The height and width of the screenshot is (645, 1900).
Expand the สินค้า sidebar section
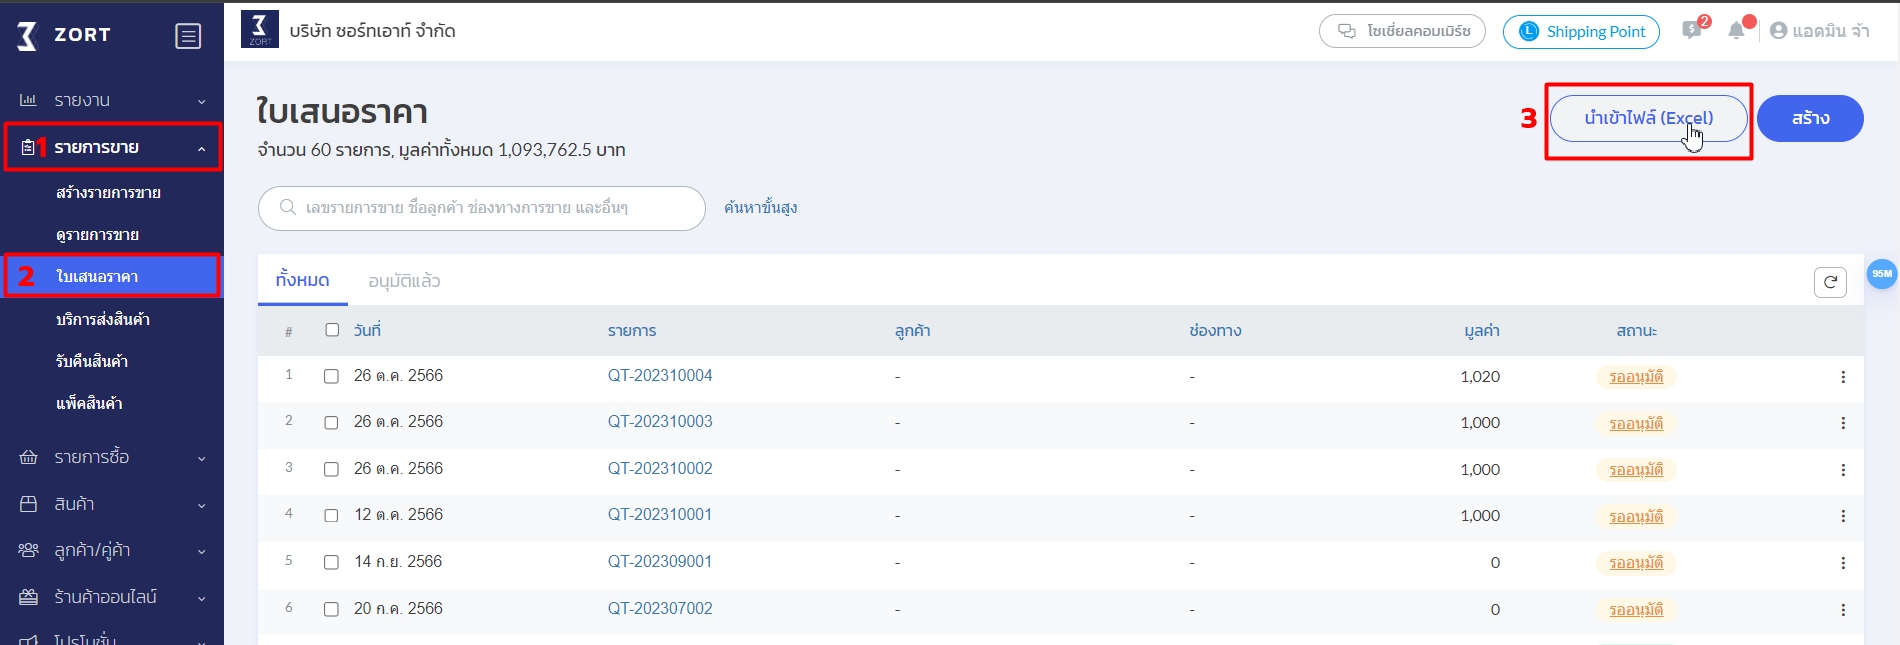point(112,504)
